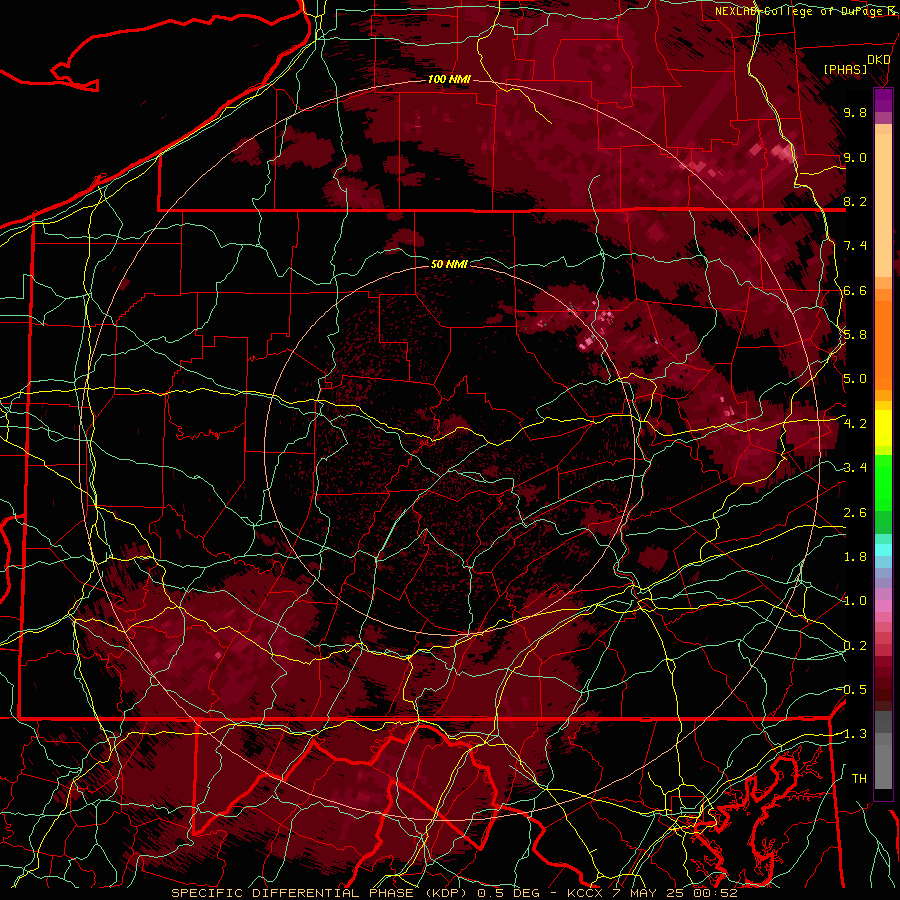The width and height of the screenshot is (900, 900).
Task: Click the 3.4 value on the color scale
Action: [x=855, y=468]
